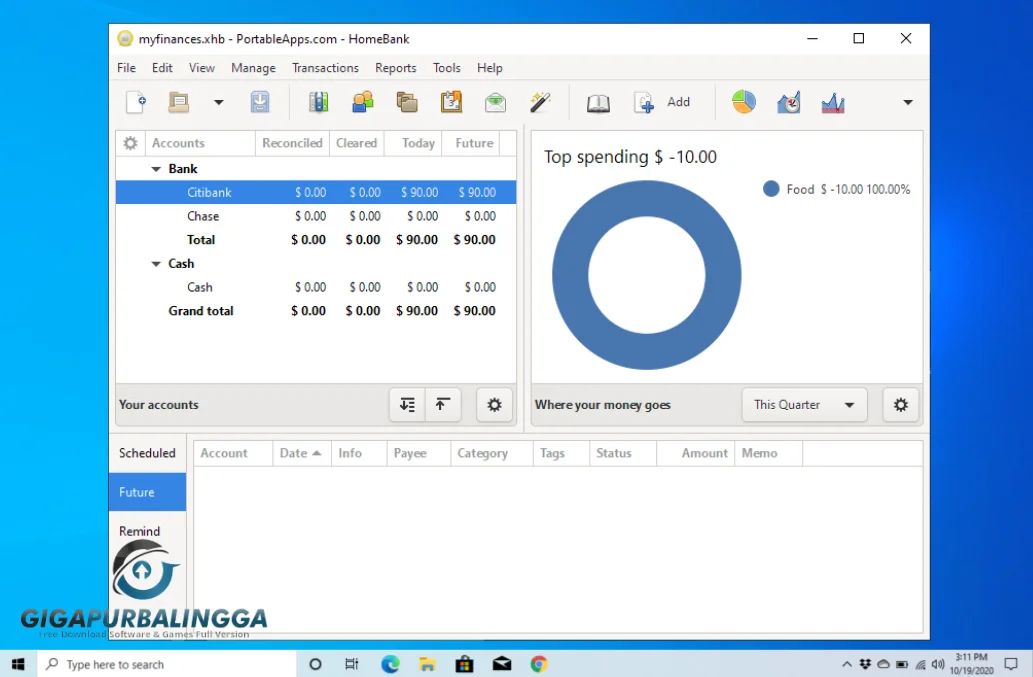Open the Accounts manager toolbar icon
The image size is (1033, 677).
[x=318, y=102]
